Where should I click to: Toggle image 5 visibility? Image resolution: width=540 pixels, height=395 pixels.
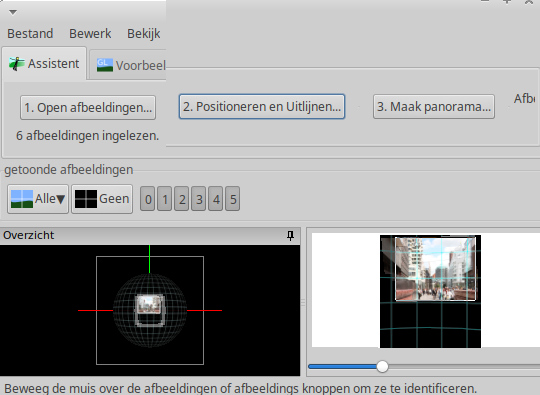[233, 199]
